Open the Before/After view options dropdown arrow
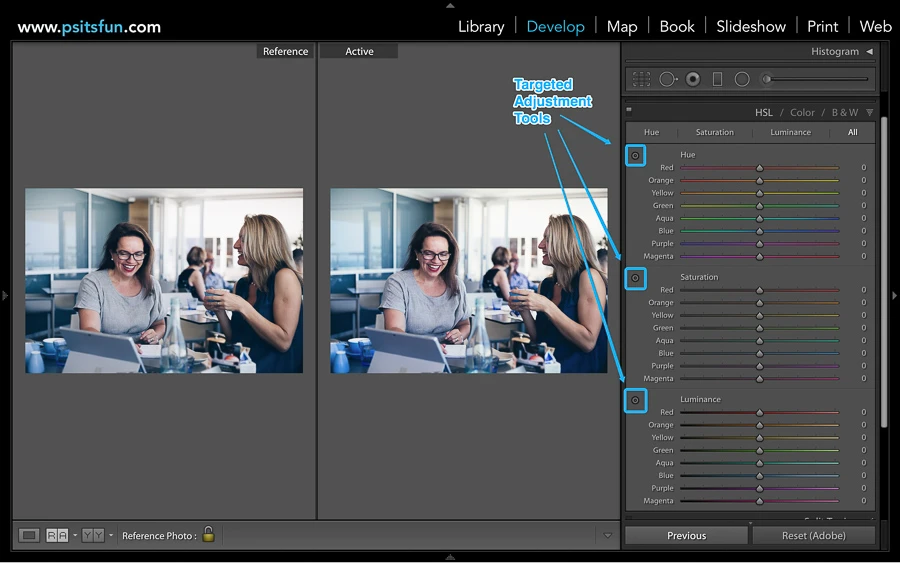Image resolution: width=900 pixels, height=563 pixels. point(111,535)
